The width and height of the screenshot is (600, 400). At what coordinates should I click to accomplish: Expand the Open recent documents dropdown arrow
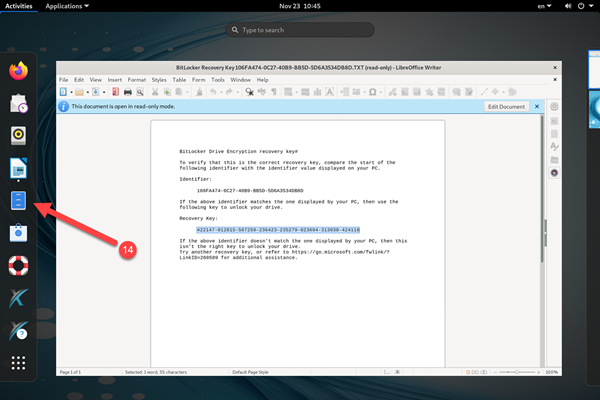click(88, 92)
